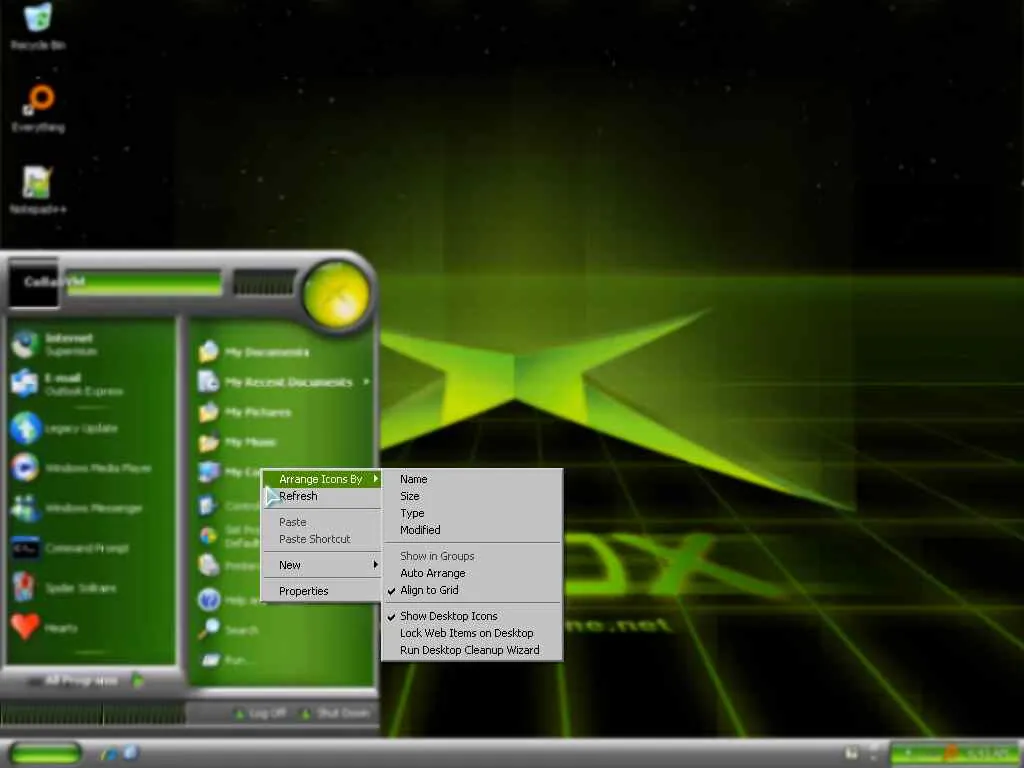This screenshot has height=768, width=1024.
Task: Arrange icons by Size
Action: 472,496
